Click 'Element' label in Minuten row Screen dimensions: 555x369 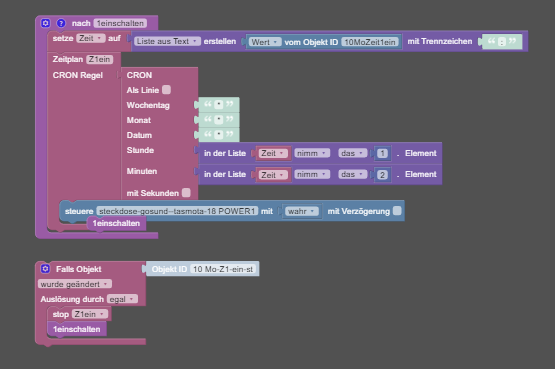[420, 174]
